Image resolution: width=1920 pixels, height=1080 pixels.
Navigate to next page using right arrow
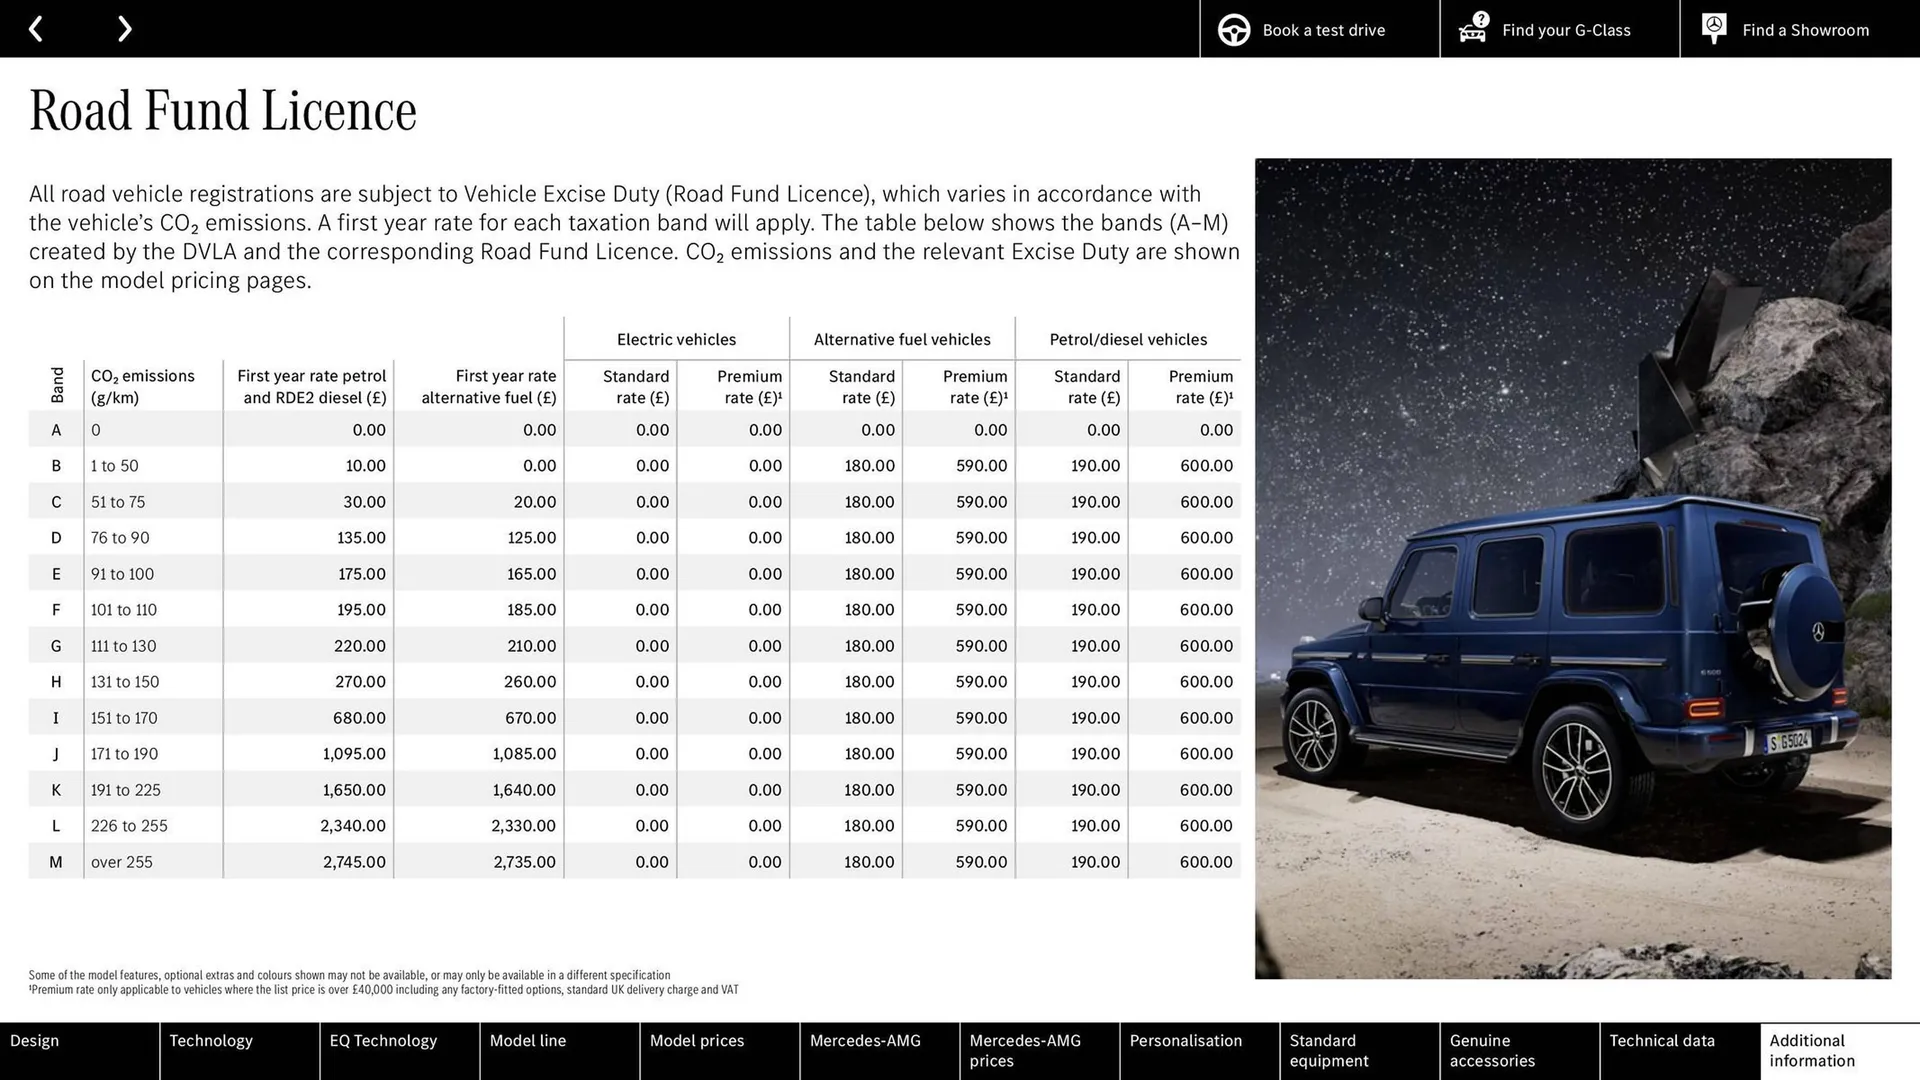(x=125, y=28)
